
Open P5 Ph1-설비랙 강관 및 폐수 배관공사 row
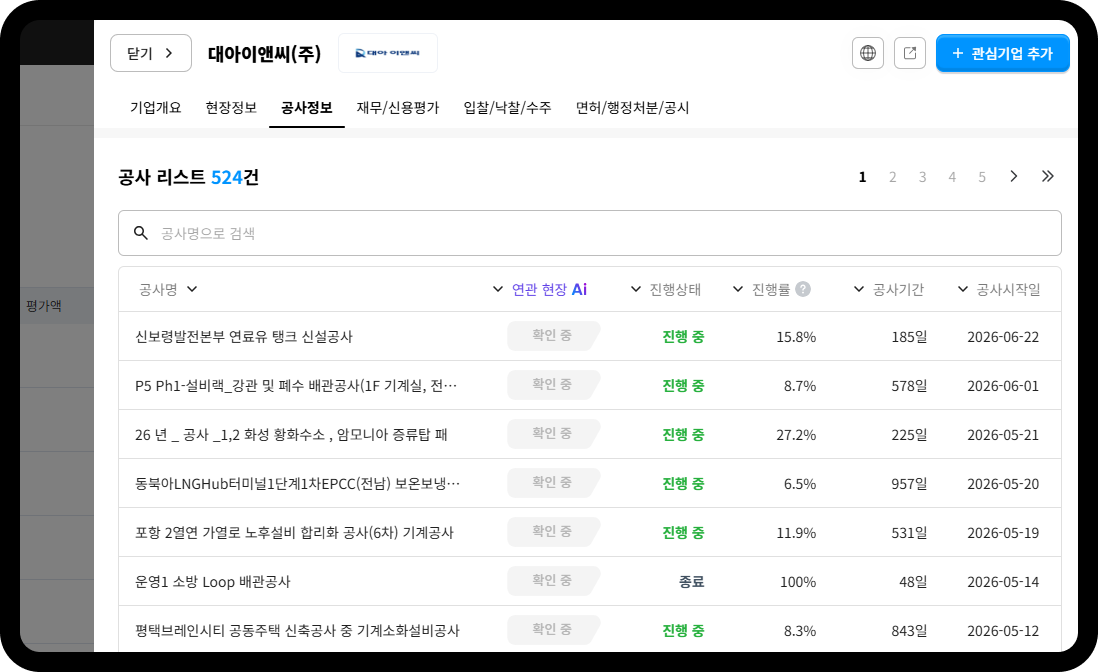pyautogui.click(x=590, y=386)
